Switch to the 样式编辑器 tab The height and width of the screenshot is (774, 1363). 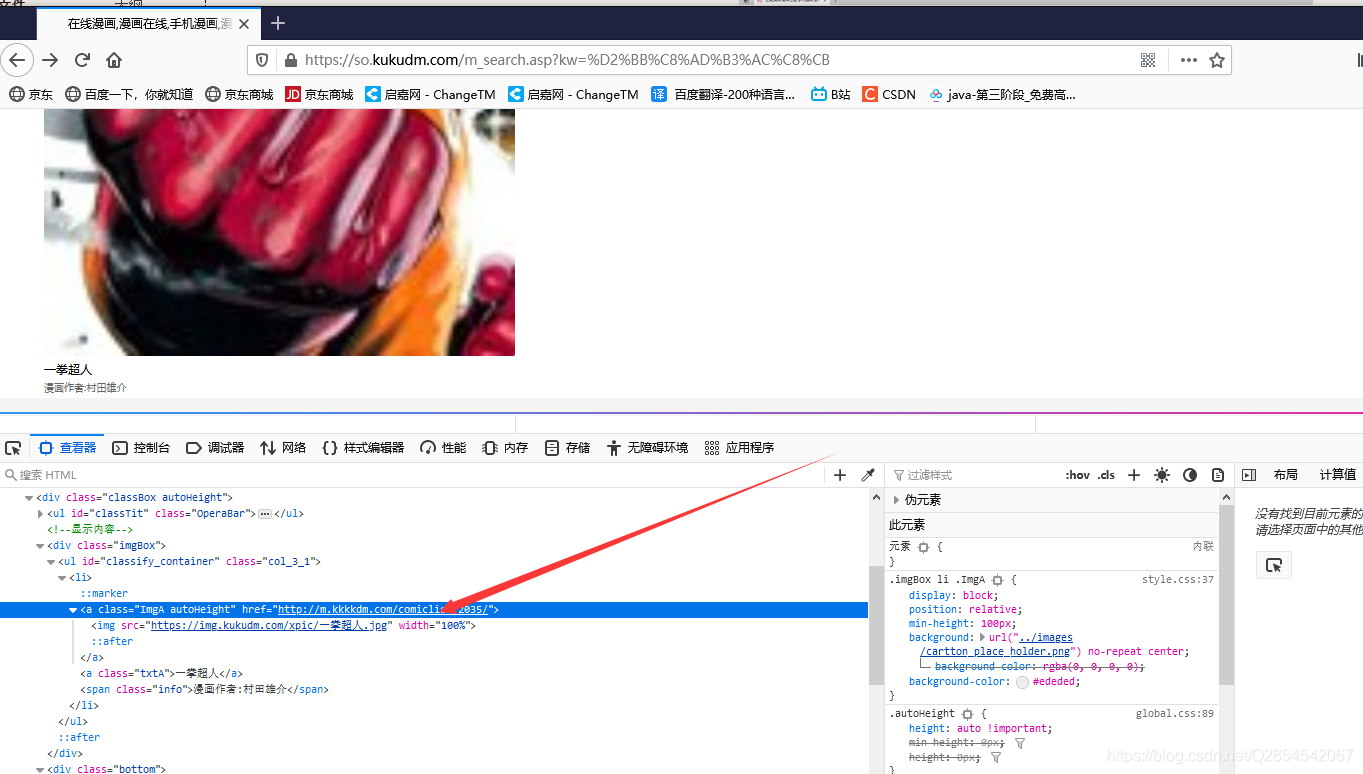pyautogui.click(x=363, y=448)
